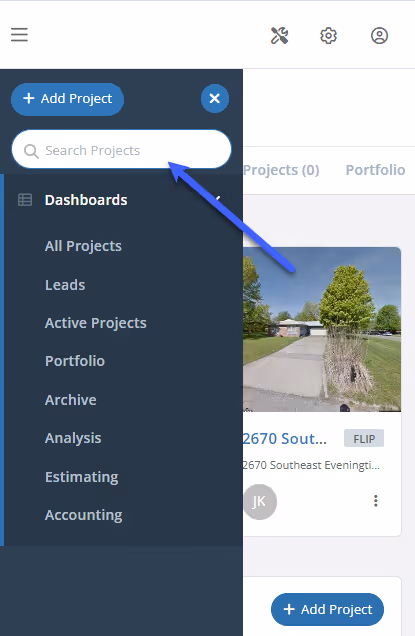Switch to the Projects (0) tab
This screenshot has height=636, width=415.
click(281, 170)
